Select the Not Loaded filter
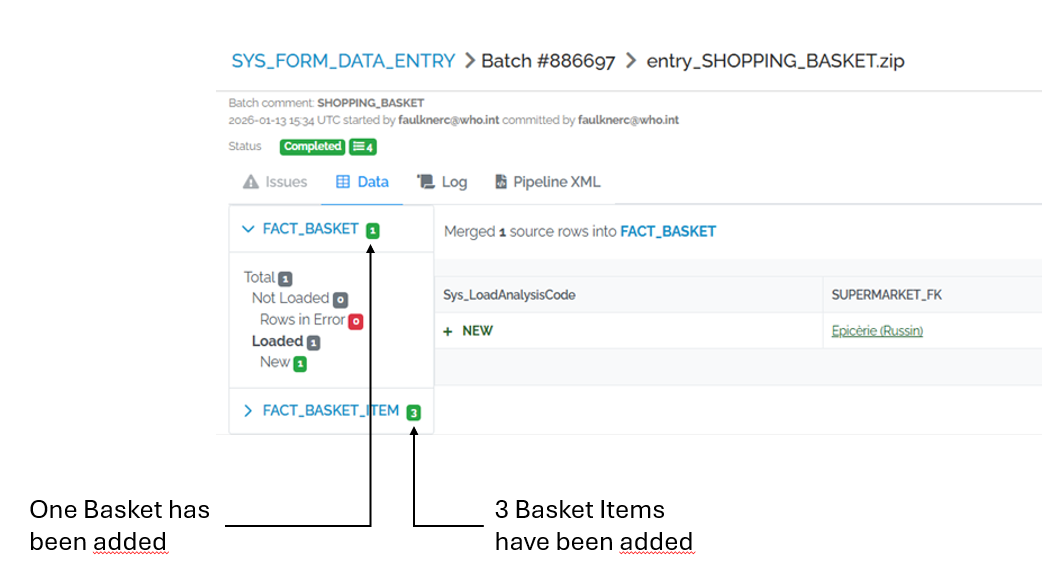 tap(295, 298)
